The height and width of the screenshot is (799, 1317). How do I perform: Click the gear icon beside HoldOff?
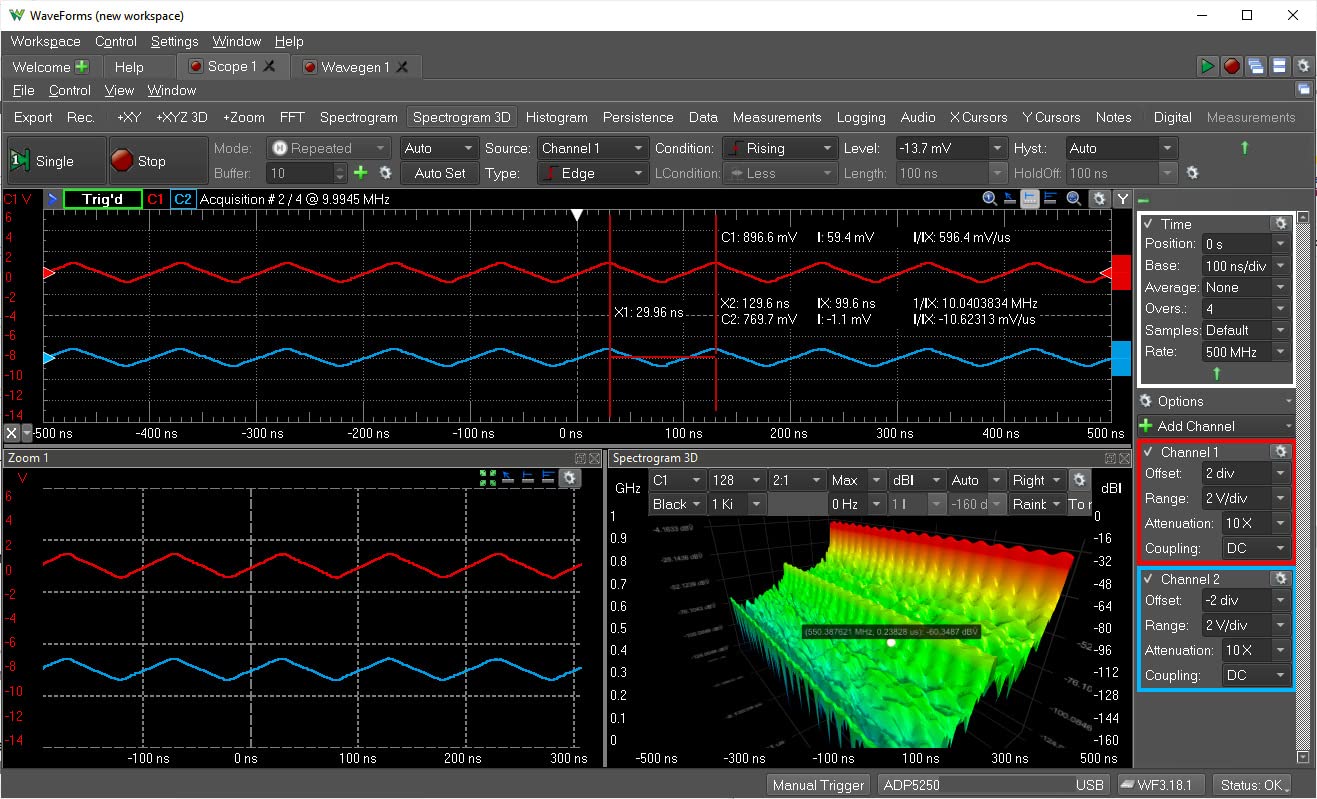(x=1192, y=173)
